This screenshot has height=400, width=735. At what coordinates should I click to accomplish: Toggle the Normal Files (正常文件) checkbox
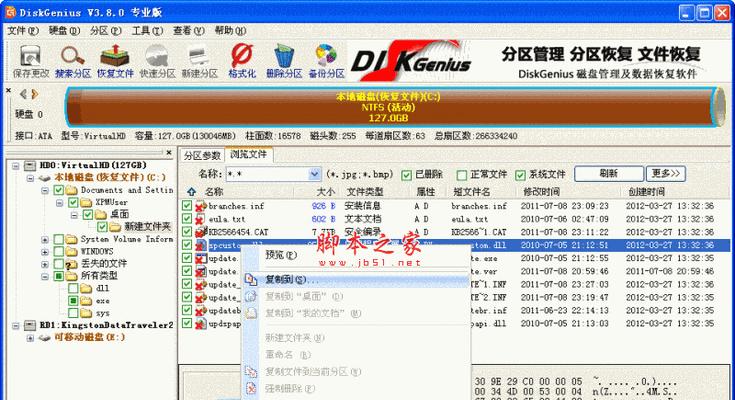coord(462,175)
